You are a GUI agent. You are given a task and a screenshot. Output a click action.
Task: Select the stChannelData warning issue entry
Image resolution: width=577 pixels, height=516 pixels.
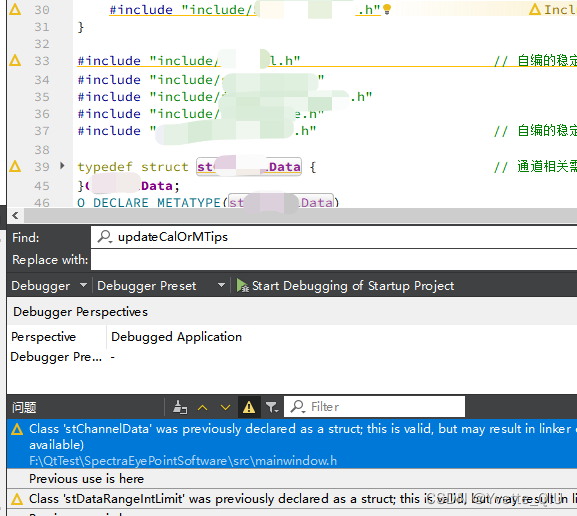point(292,444)
